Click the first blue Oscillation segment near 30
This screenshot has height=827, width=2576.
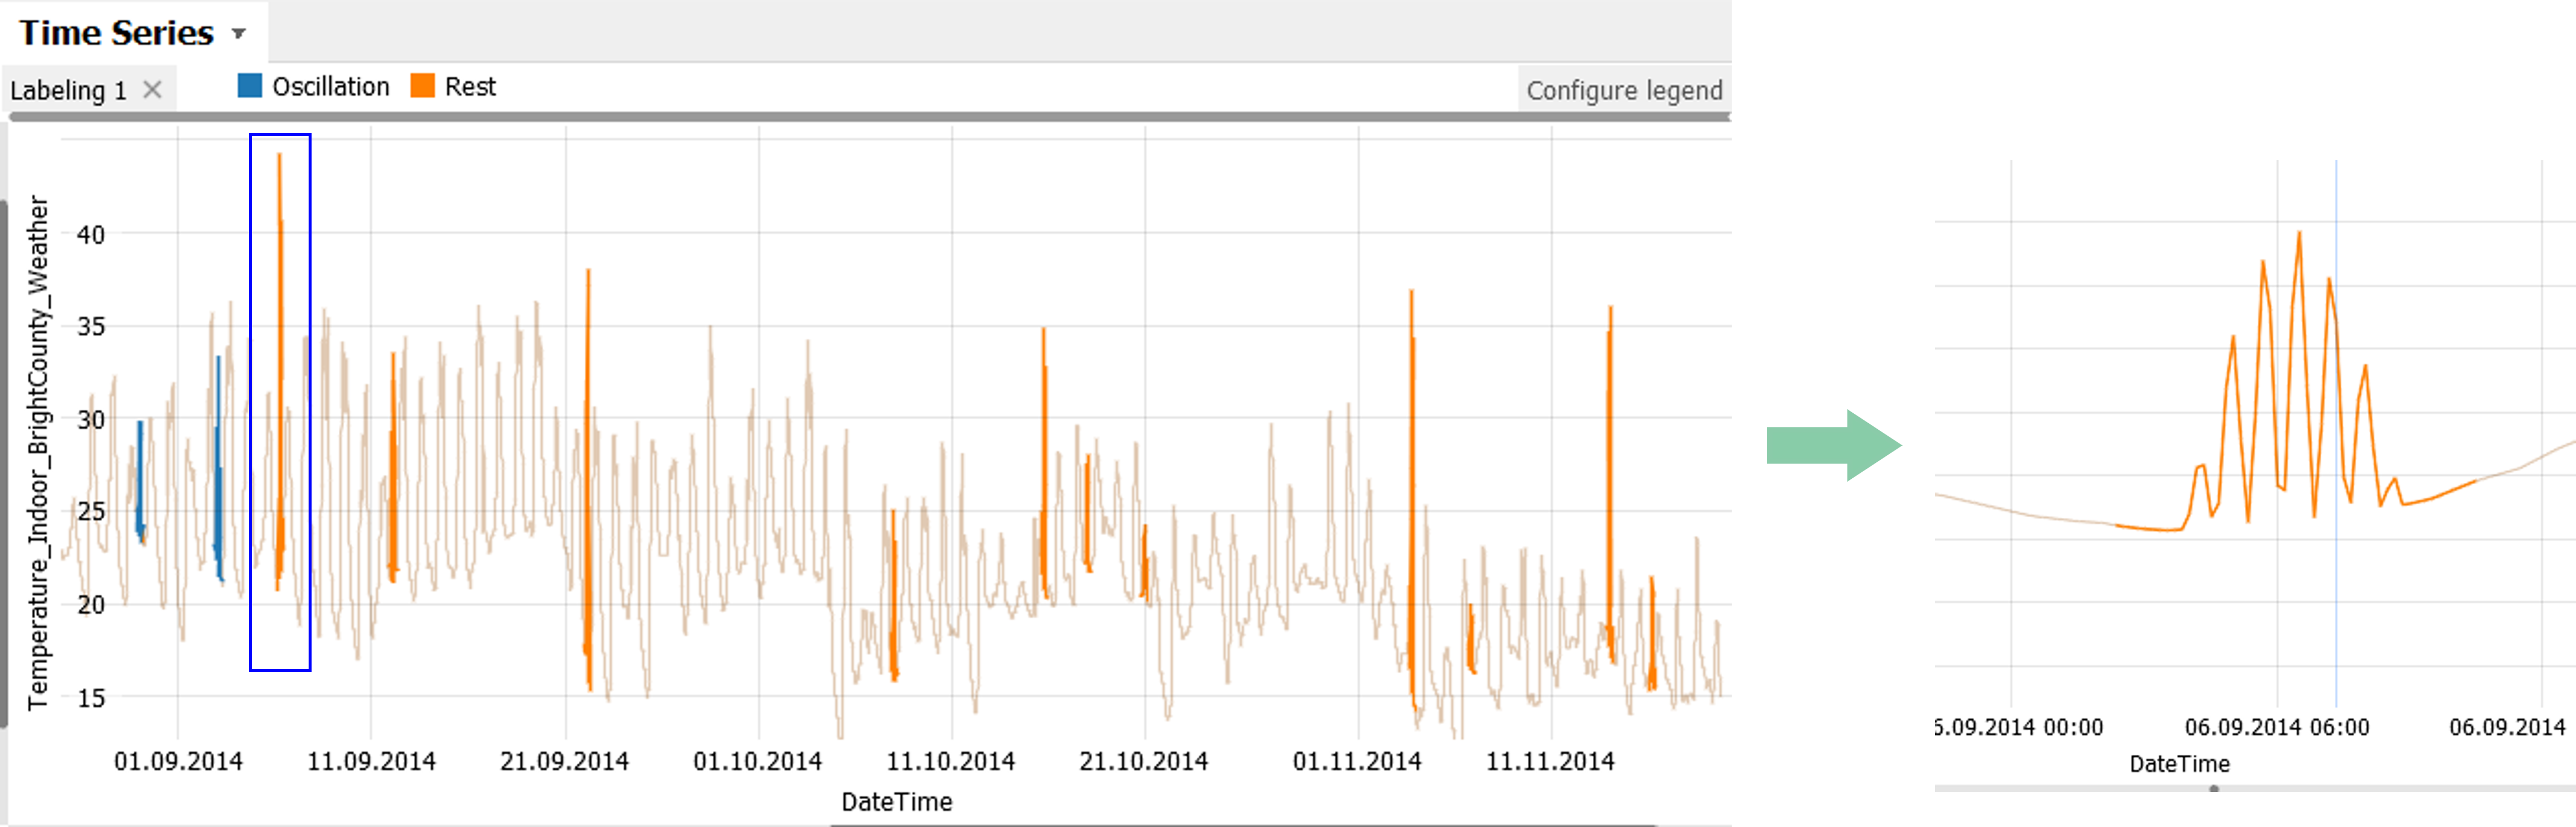click(140, 470)
